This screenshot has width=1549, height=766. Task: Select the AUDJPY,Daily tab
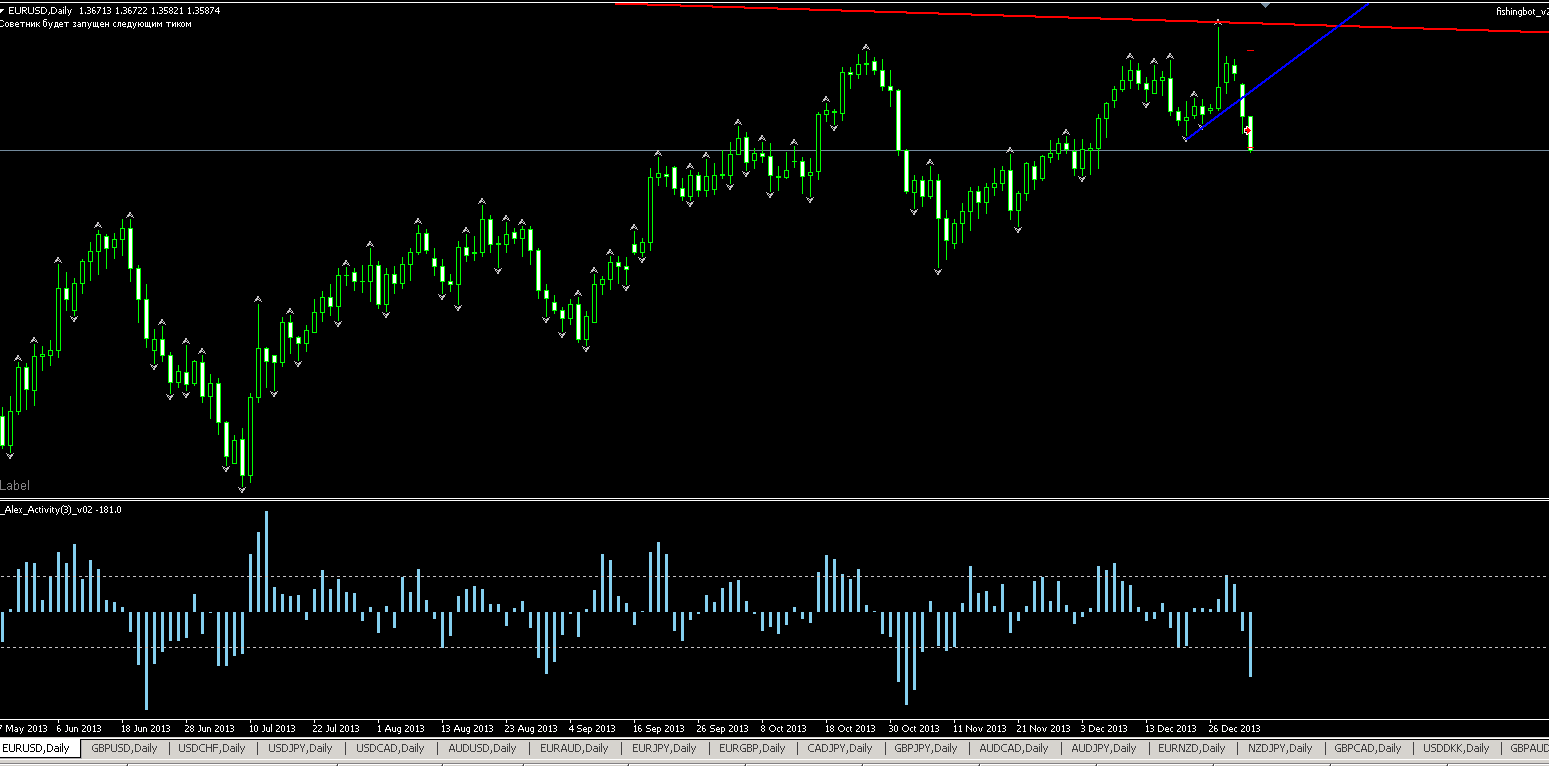click(1104, 748)
